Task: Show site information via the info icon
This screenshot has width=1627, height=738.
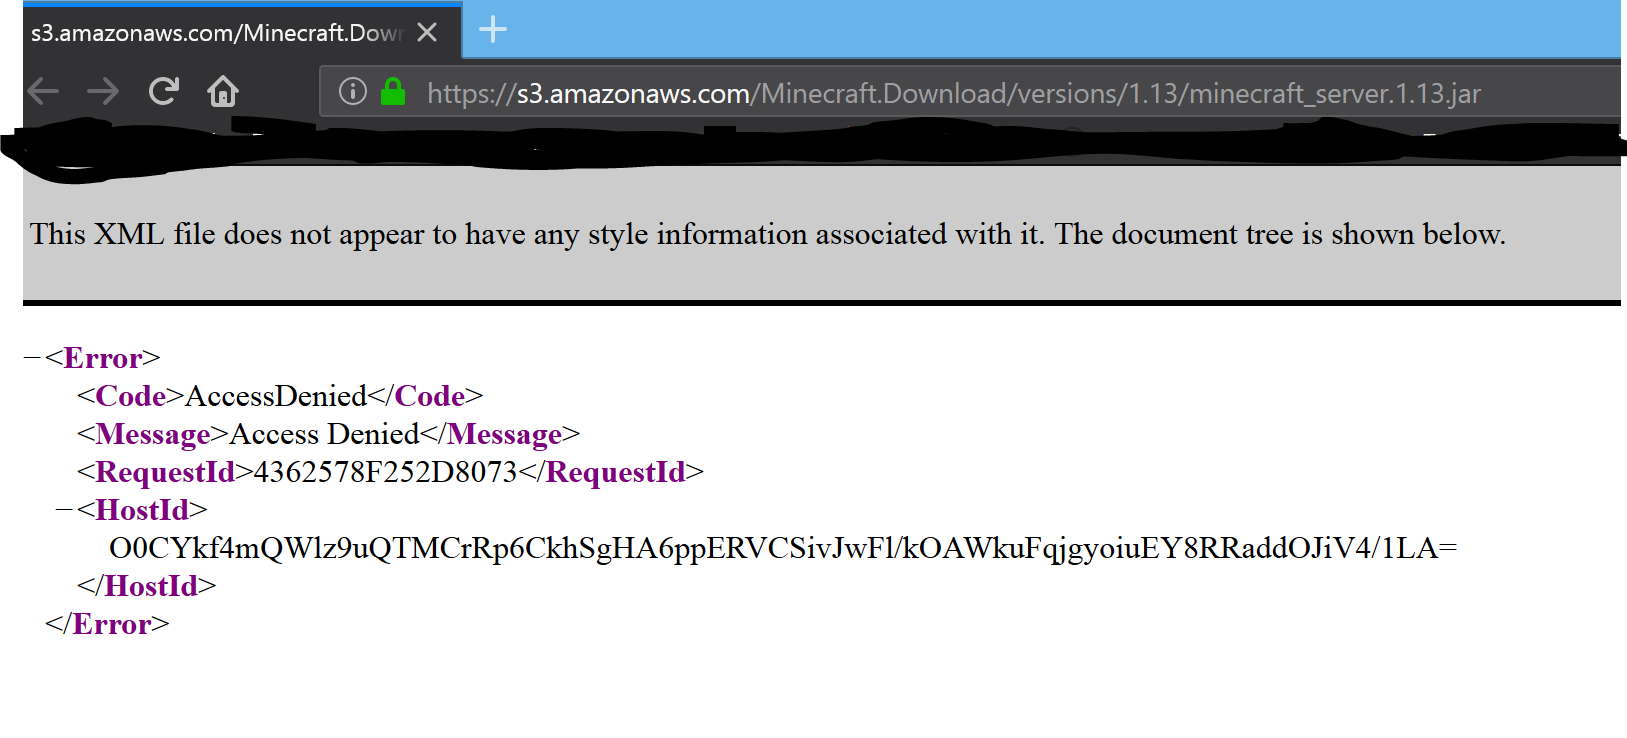Action: click(352, 92)
